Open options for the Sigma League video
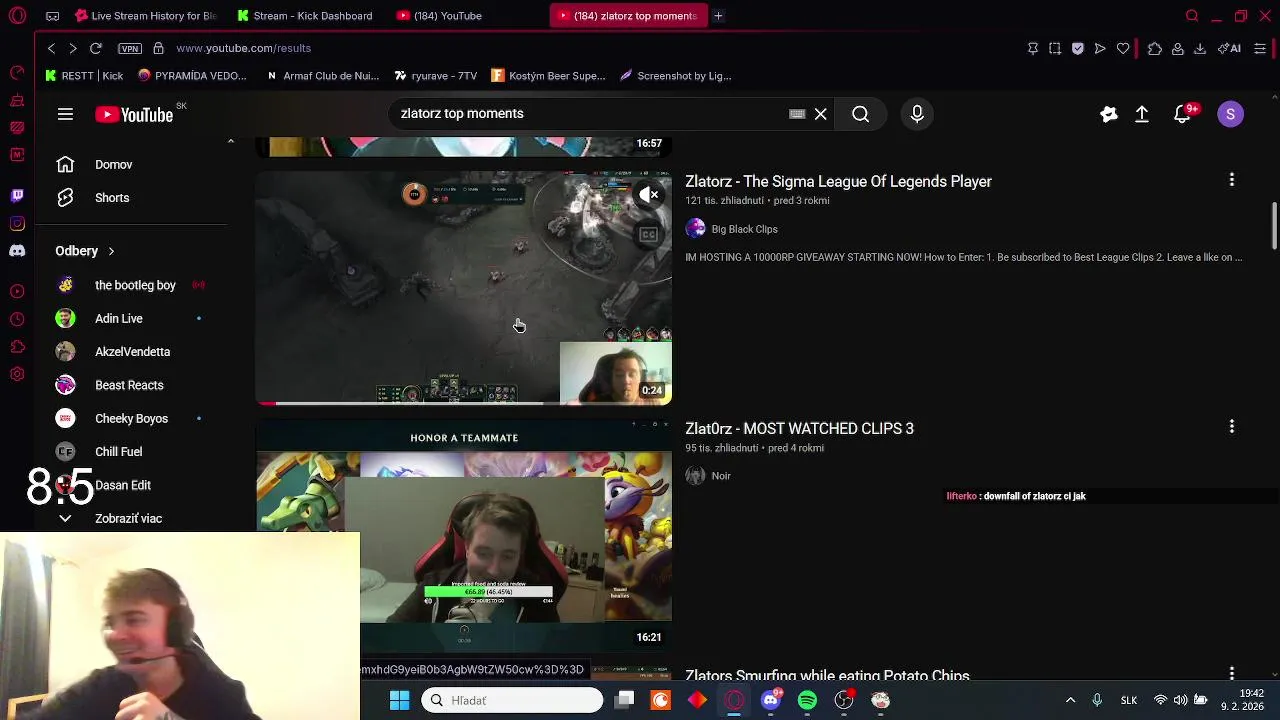Image resolution: width=1280 pixels, height=720 pixels. point(1232,180)
